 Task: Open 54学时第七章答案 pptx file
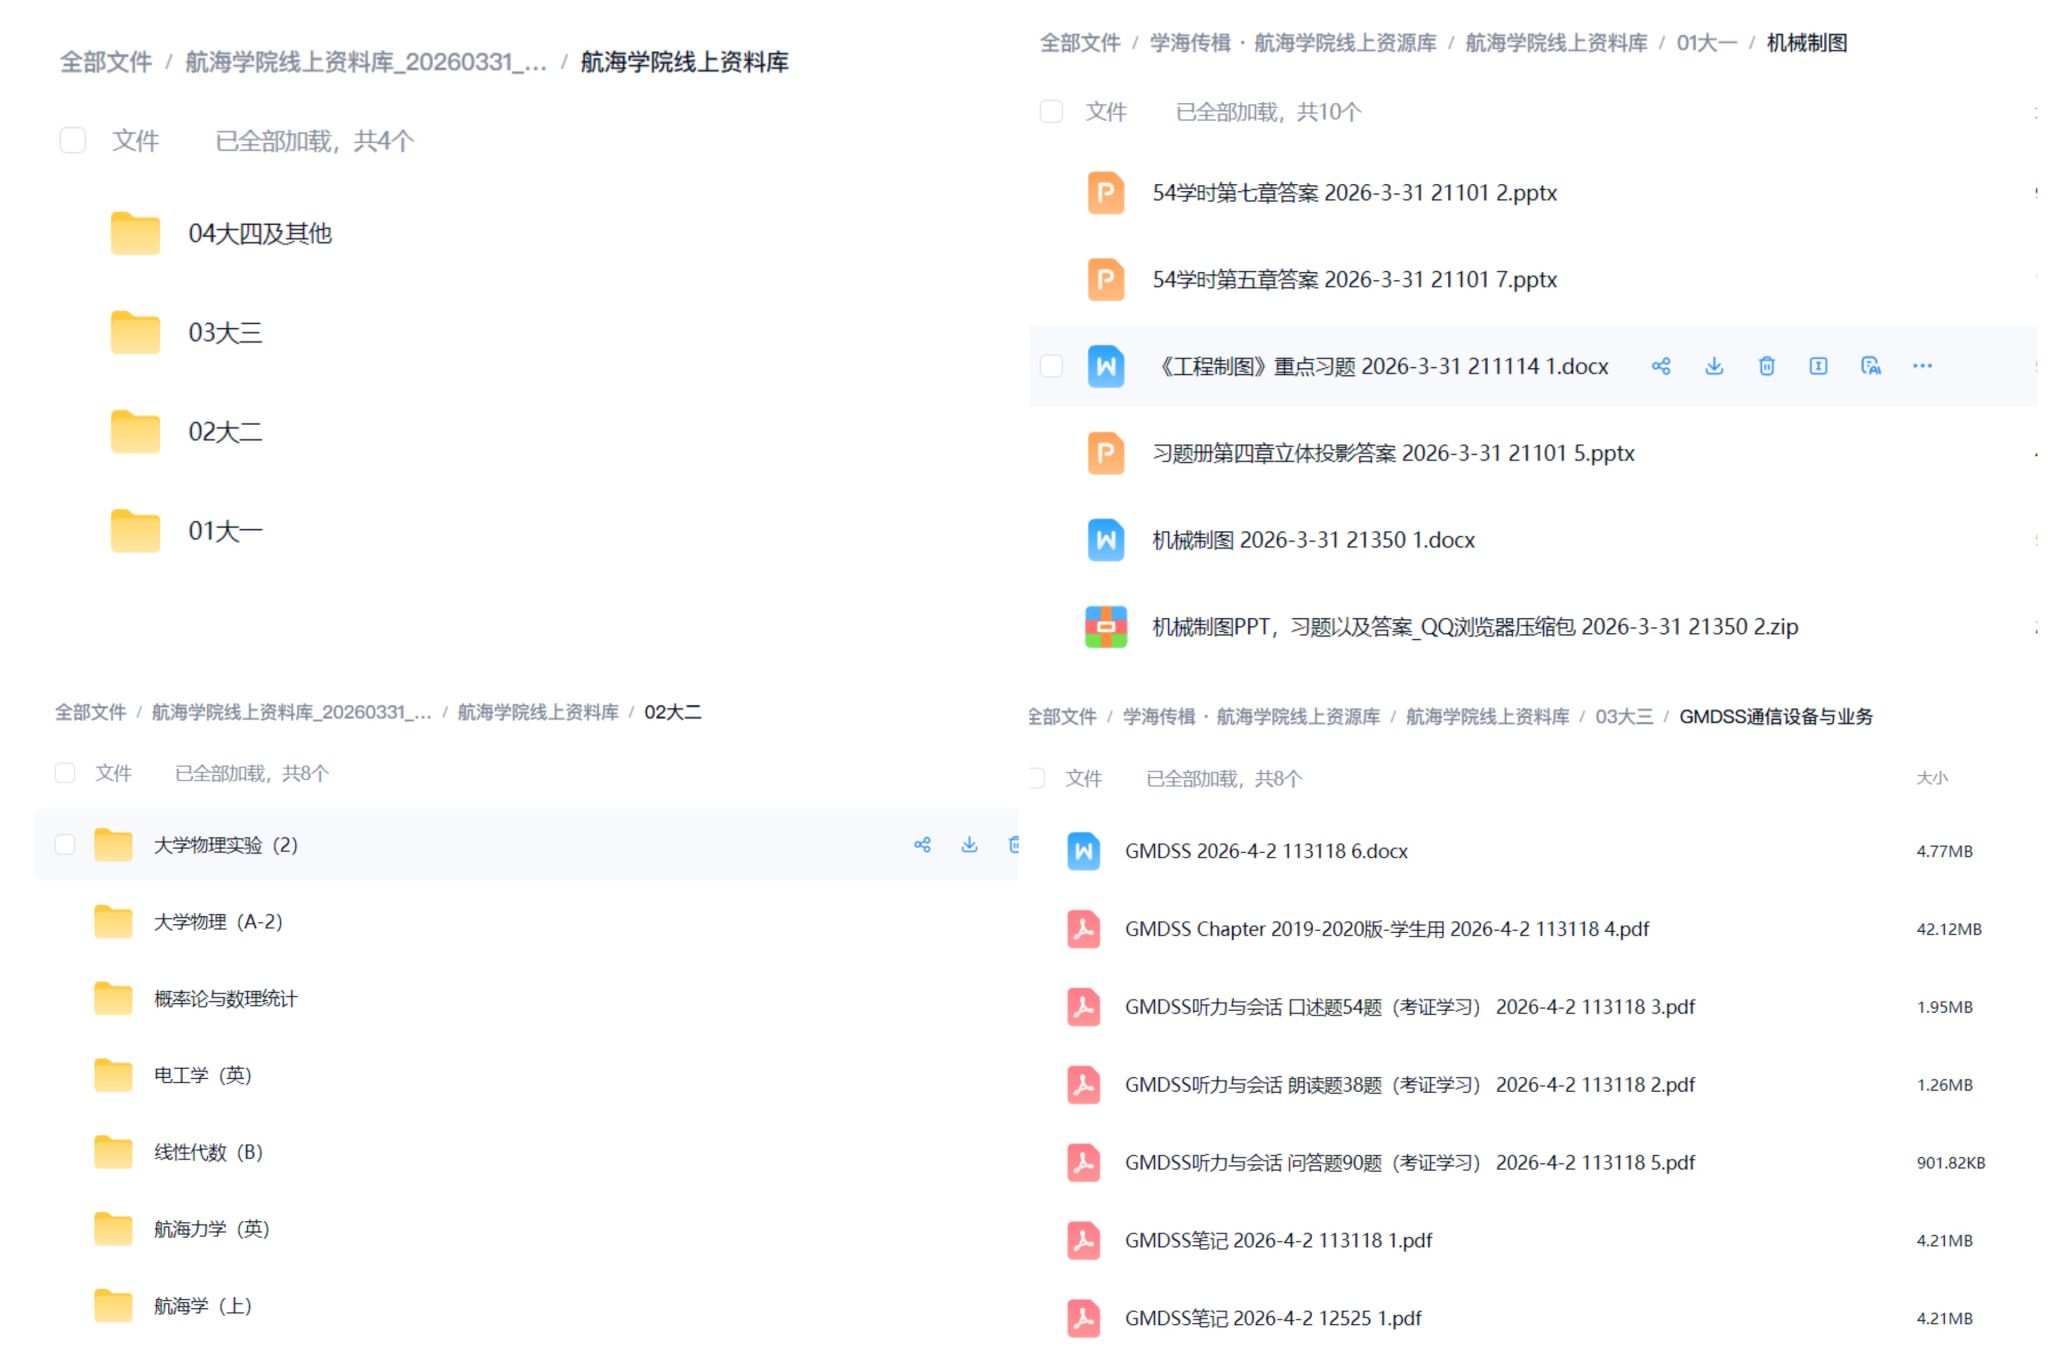[x=1354, y=193]
